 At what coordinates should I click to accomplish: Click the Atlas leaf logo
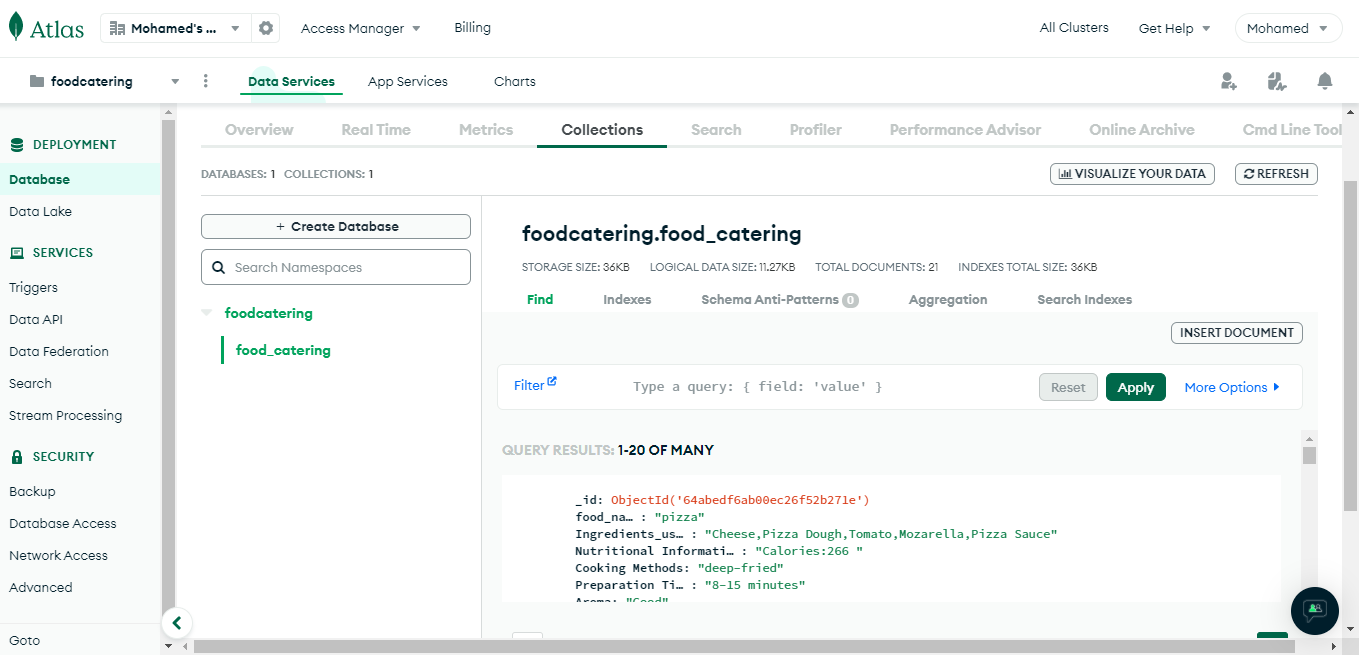coord(15,27)
